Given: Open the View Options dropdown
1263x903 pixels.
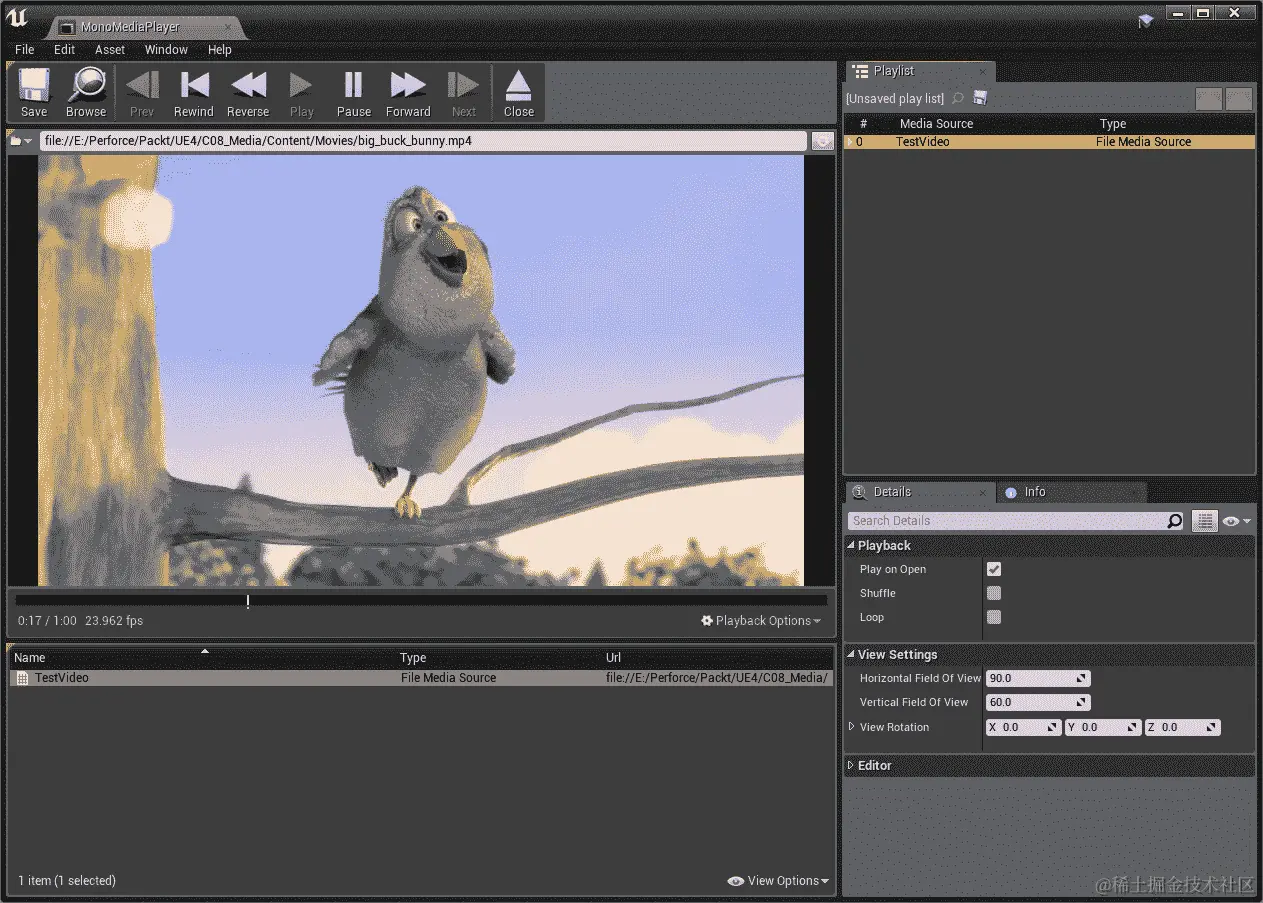Looking at the screenshot, I should [779, 880].
